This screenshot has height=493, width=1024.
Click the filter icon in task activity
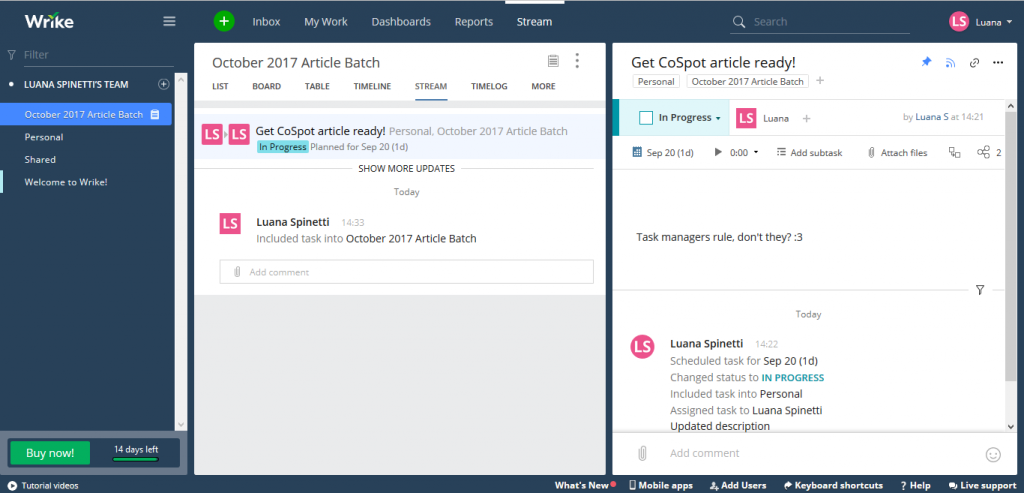tap(980, 290)
